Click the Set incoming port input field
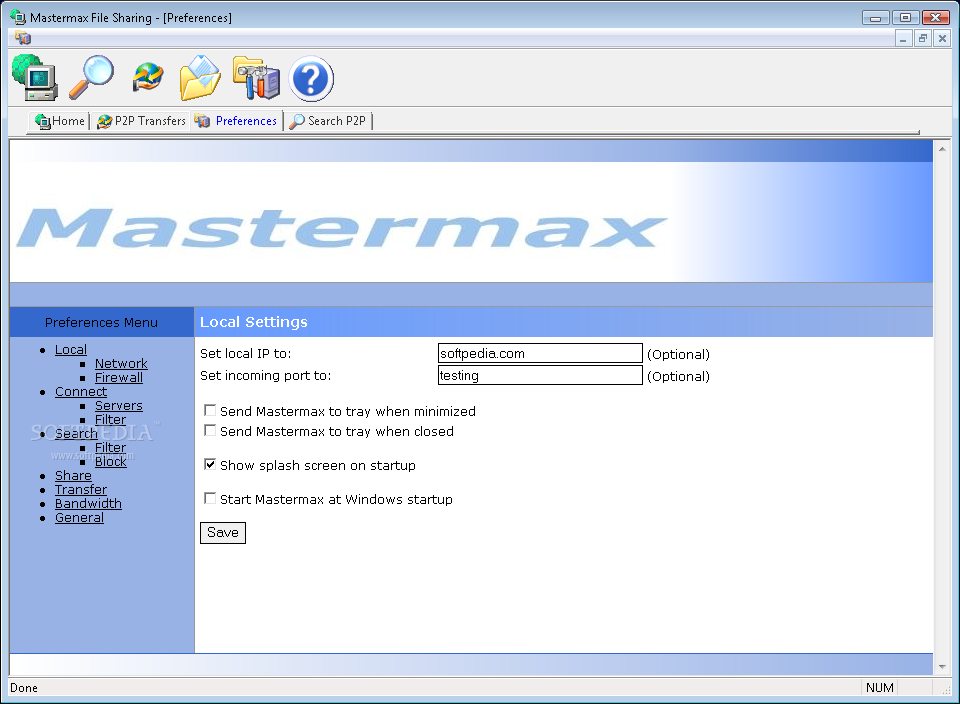Screen dimensions: 960x704 540,375
